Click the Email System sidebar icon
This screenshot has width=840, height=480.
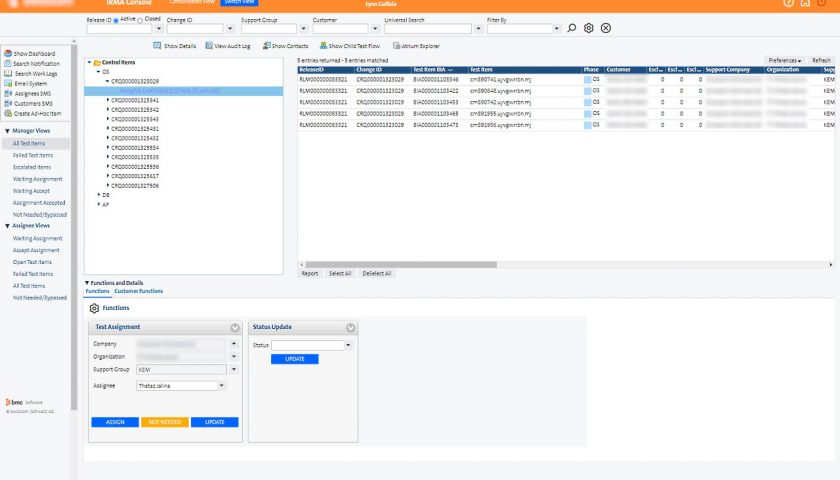[x=6, y=83]
